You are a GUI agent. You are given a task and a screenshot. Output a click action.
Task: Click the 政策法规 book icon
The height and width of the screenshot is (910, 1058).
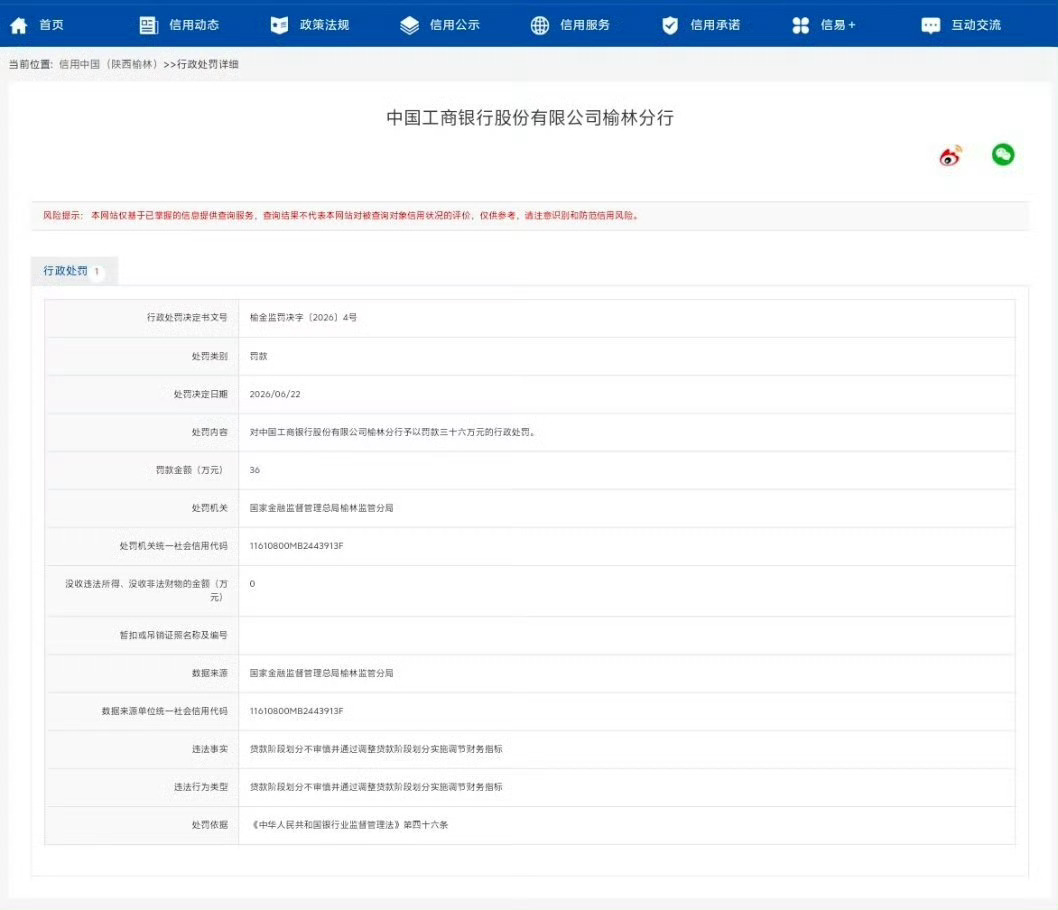click(x=279, y=26)
